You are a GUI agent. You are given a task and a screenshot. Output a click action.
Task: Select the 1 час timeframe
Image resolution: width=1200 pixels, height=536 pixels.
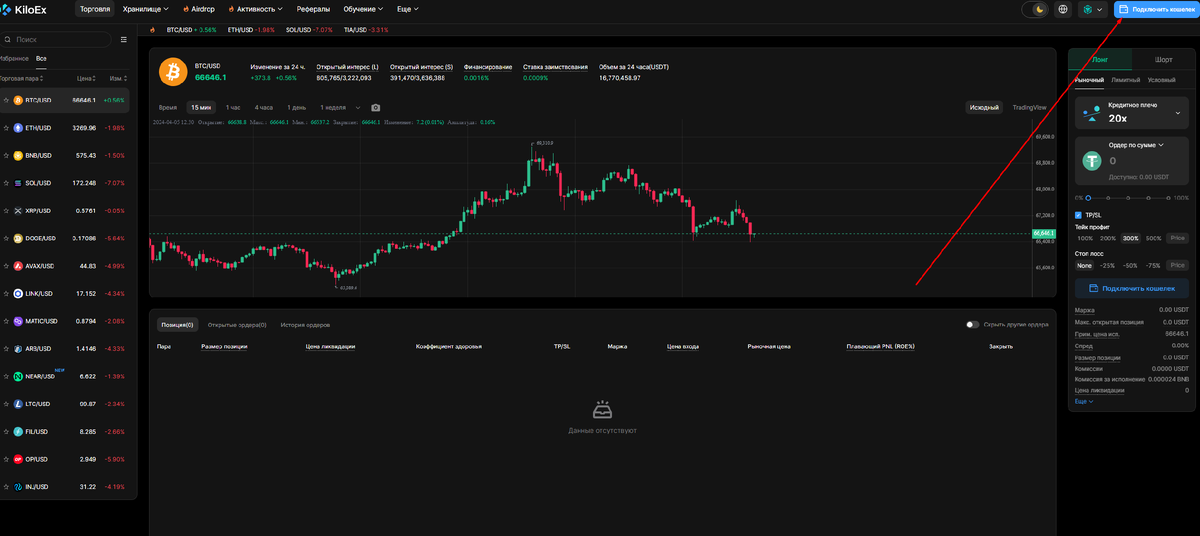tap(232, 107)
